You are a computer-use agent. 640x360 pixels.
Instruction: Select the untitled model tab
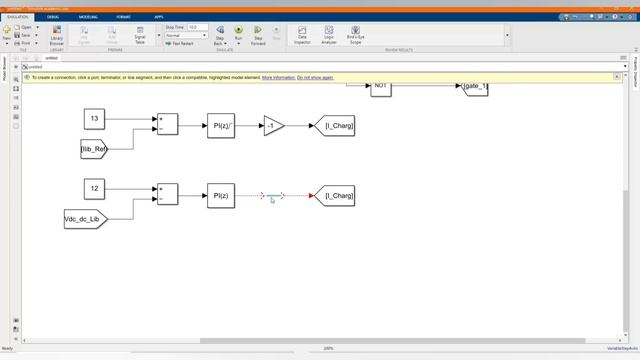pos(51,58)
